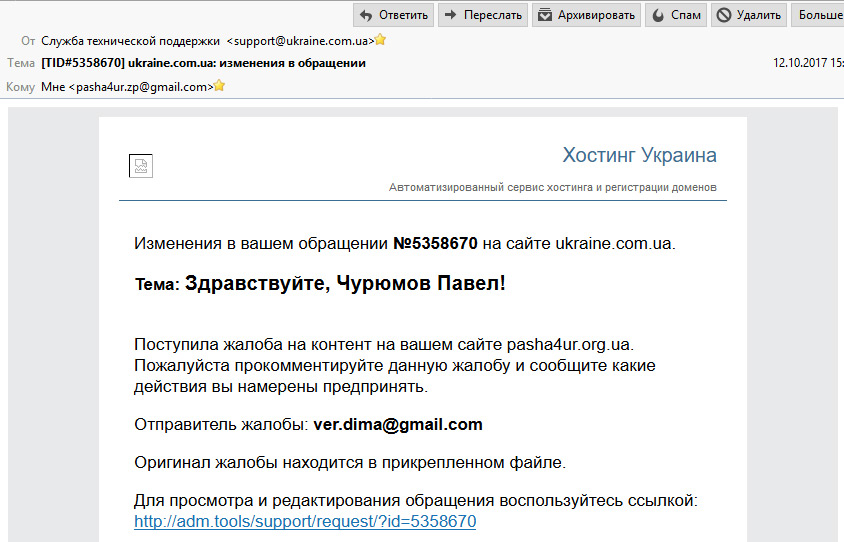This screenshot has width=844, height=542.
Task: Click recipient Мне pasha4ur.zp@gmail.com
Action: coord(127,87)
